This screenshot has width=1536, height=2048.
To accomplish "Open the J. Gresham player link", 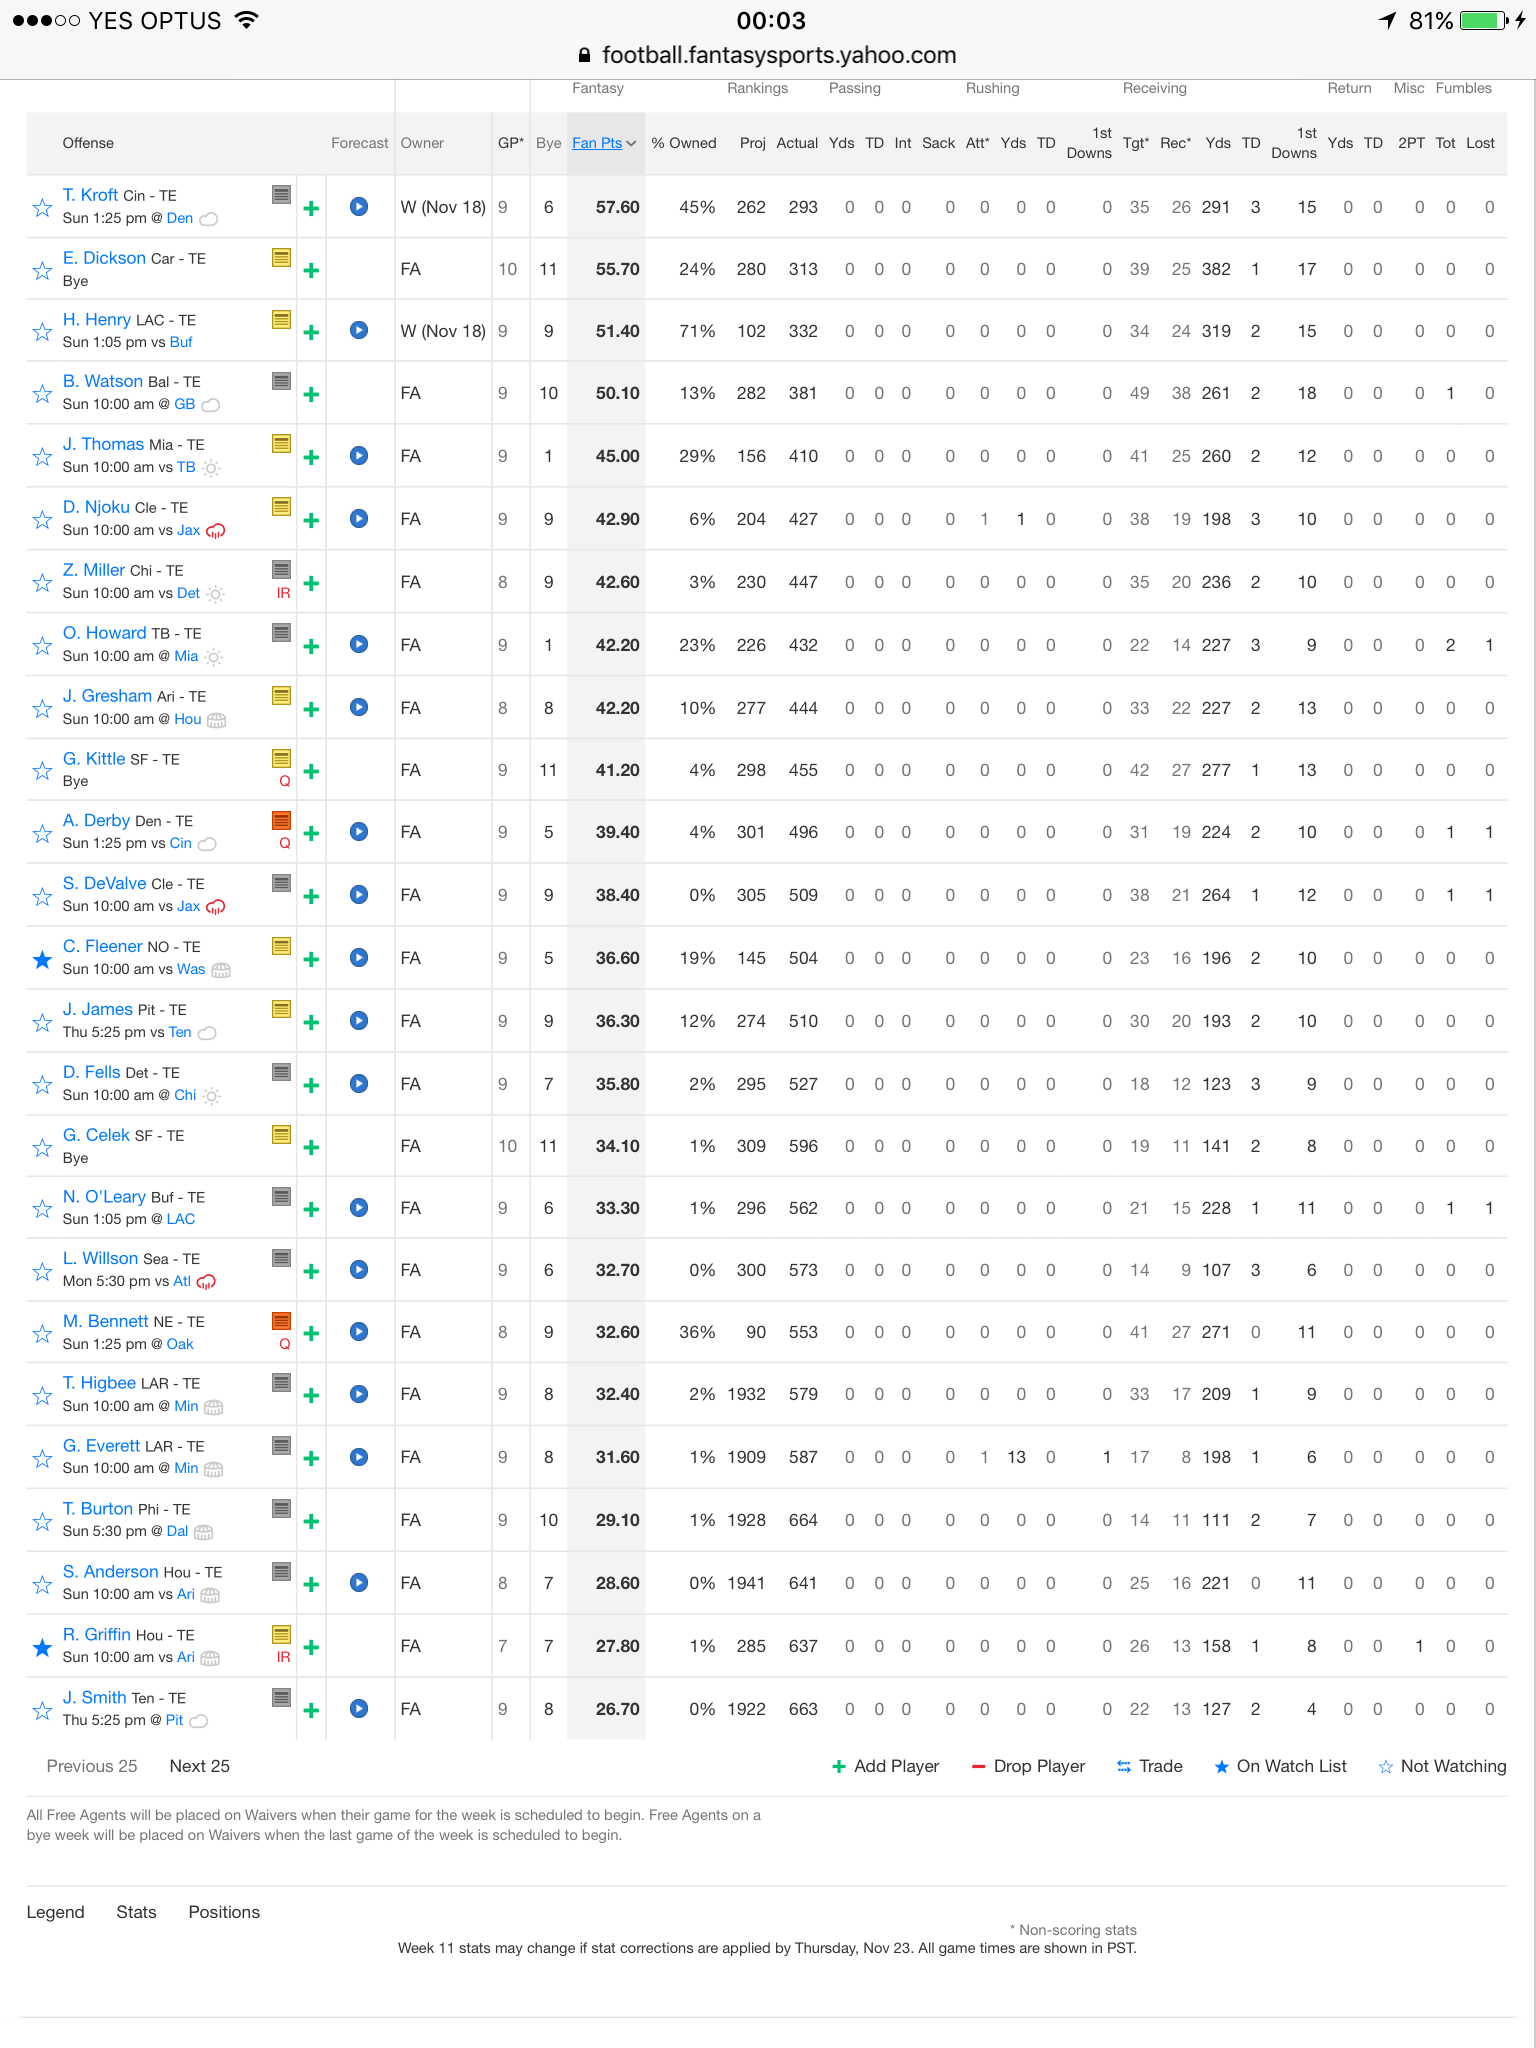I will [x=107, y=696].
